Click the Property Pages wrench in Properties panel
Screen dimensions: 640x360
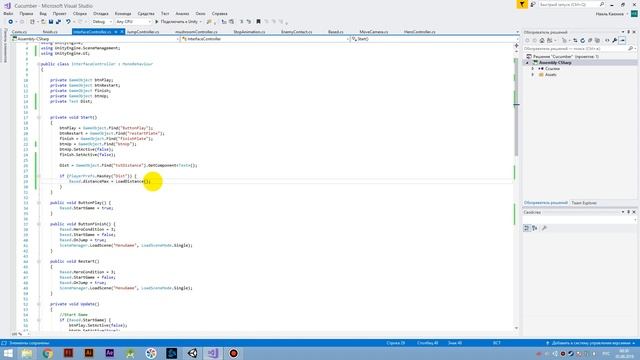click(544, 228)
